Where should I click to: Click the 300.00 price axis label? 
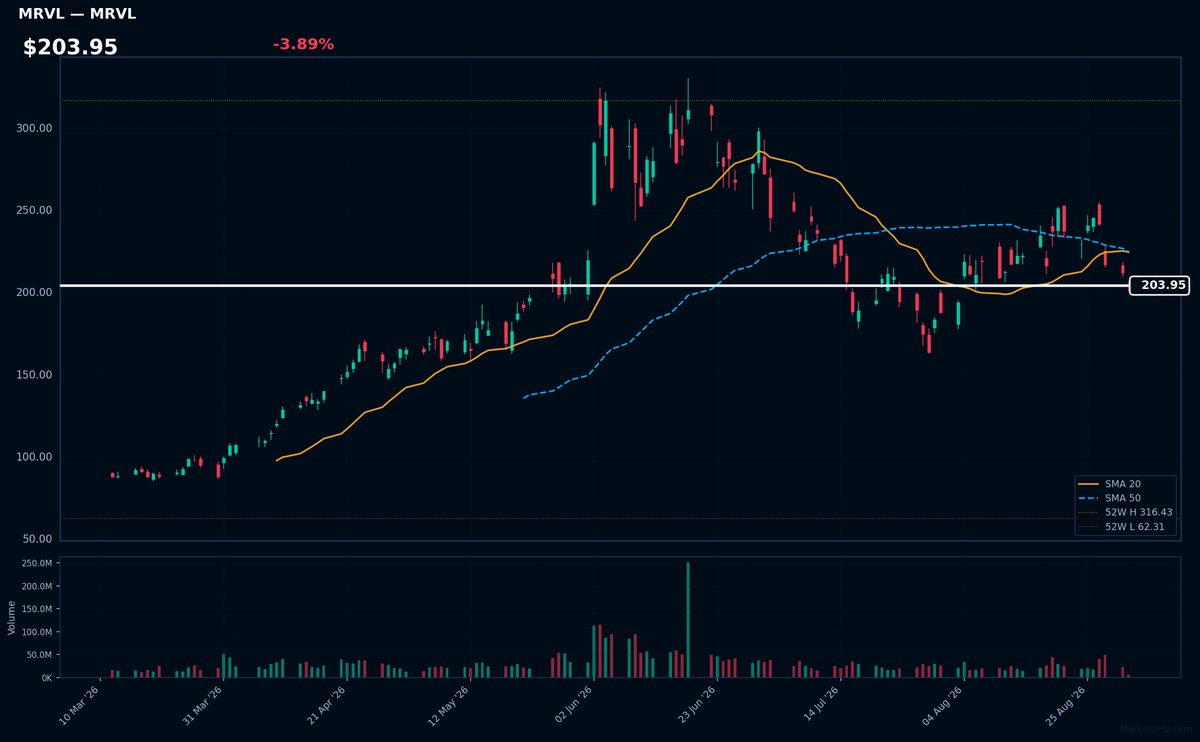pos(34,129)
